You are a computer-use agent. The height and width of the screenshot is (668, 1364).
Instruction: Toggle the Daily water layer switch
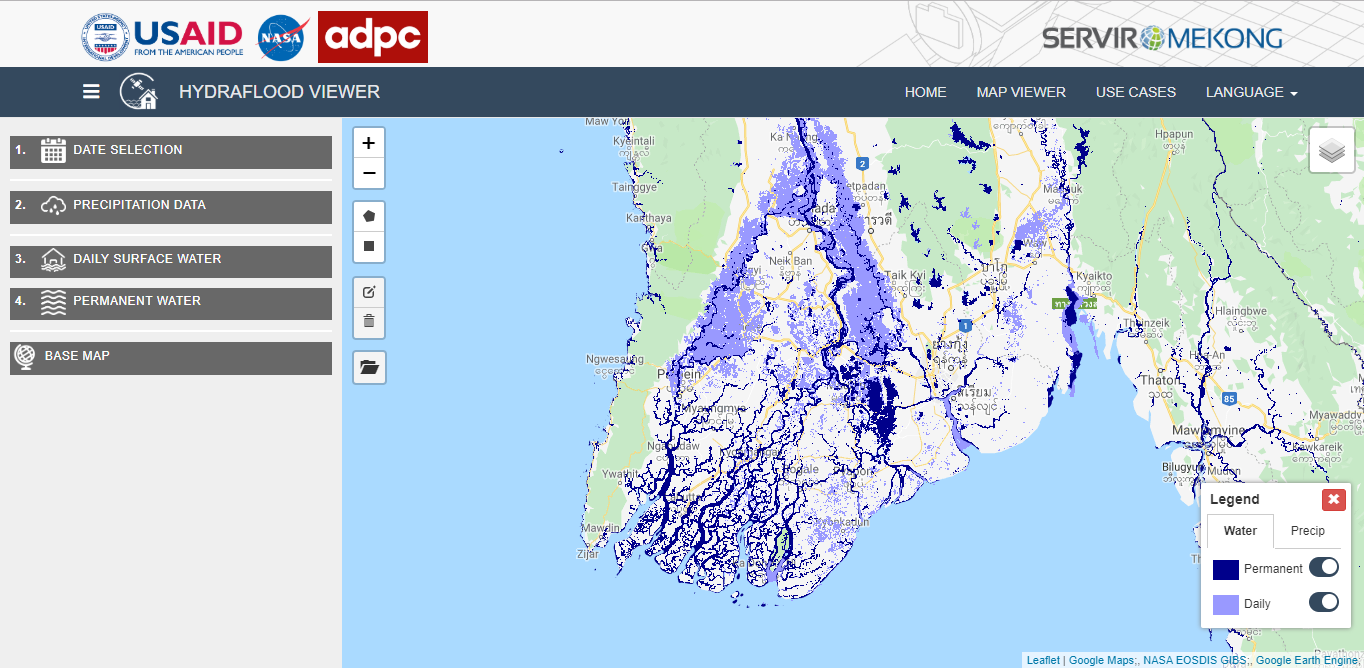click(1324, 602)
